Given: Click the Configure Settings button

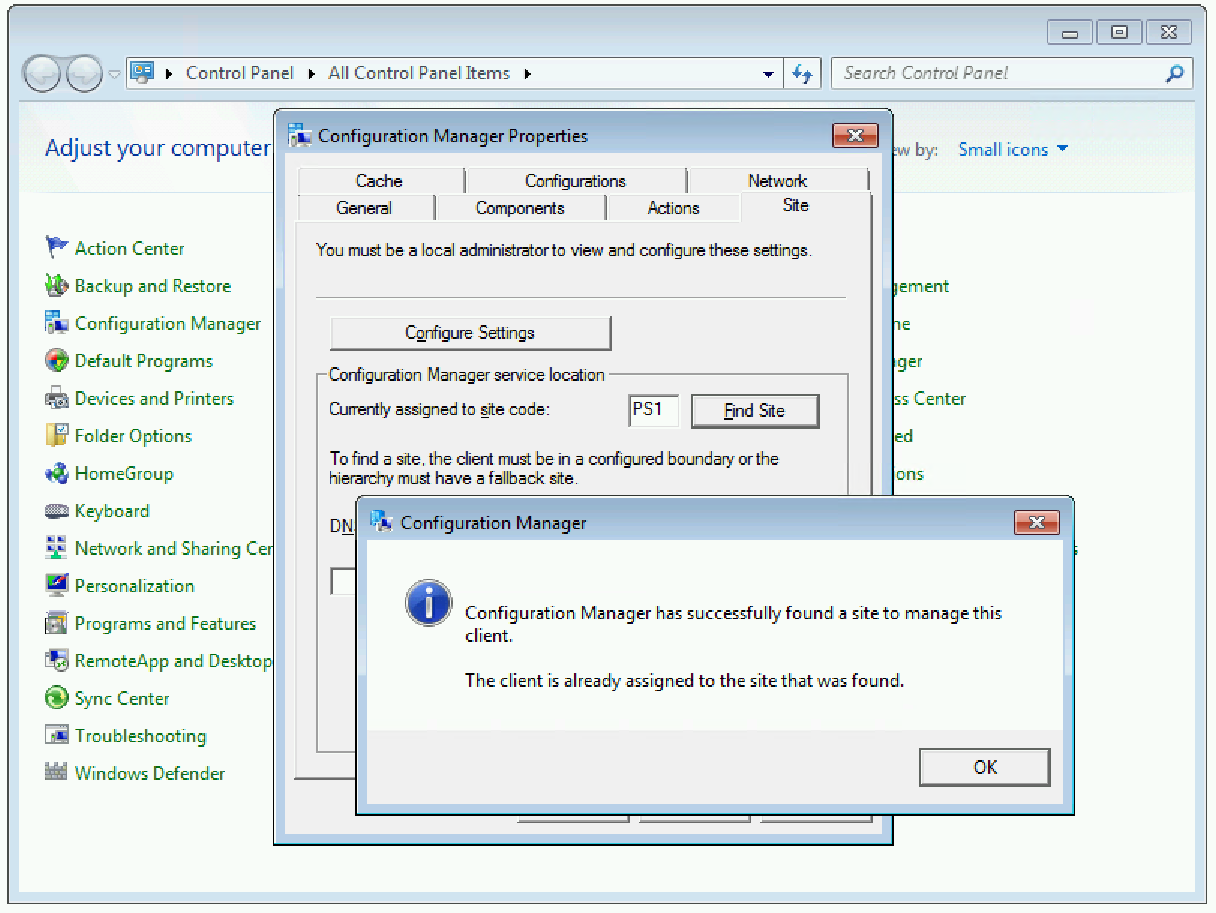Looking at the screenshot, I should [x=470, y=333].
